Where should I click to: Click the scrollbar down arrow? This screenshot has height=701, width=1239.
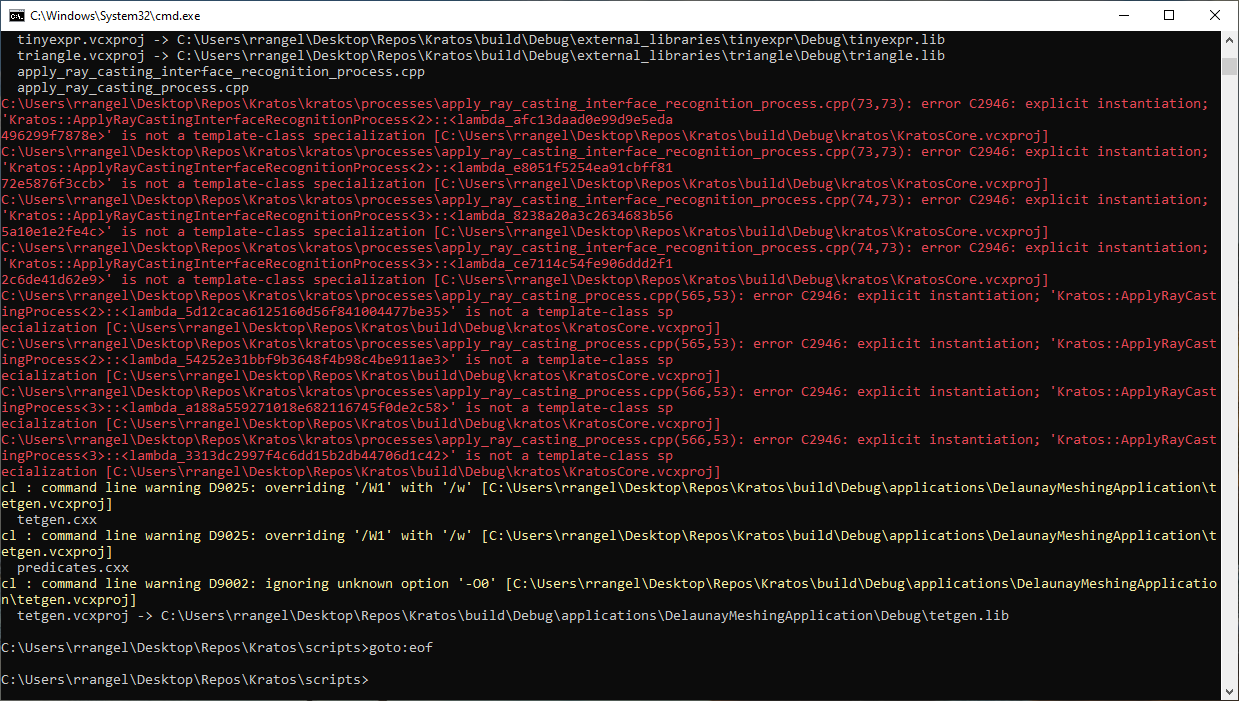(1230, 691)
